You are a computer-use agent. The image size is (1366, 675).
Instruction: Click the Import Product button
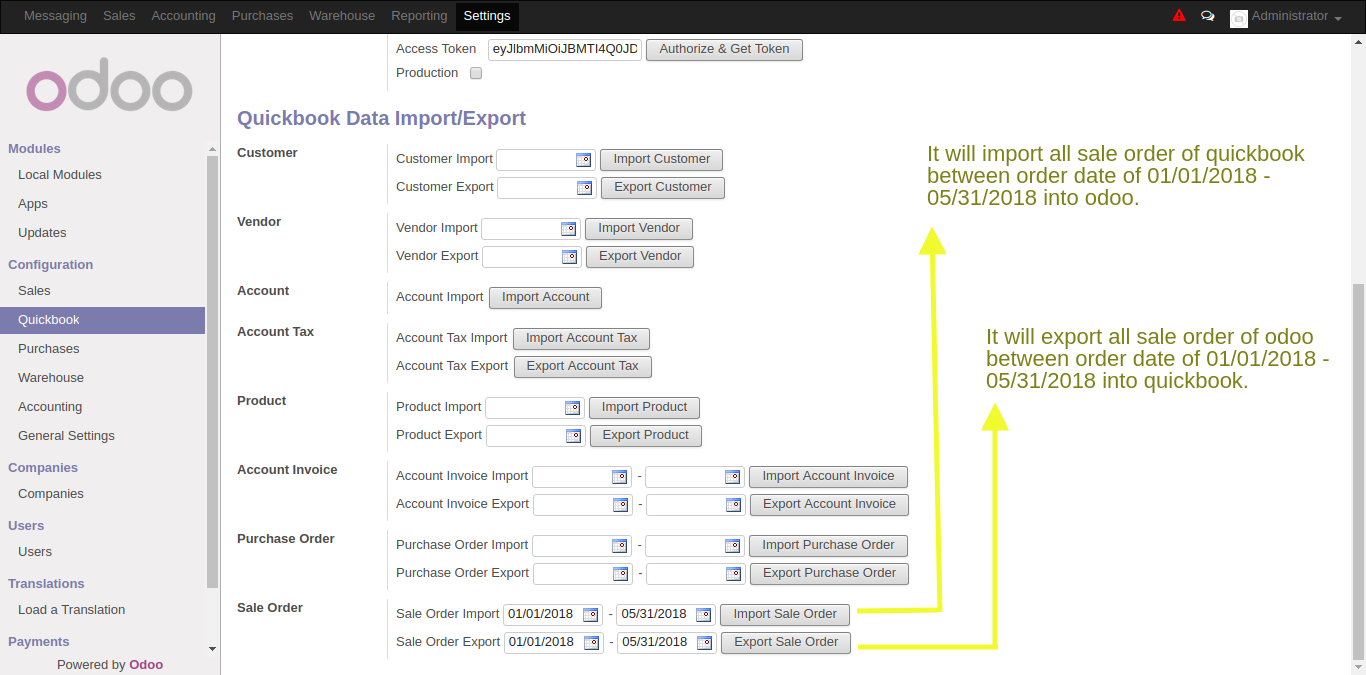644,408
